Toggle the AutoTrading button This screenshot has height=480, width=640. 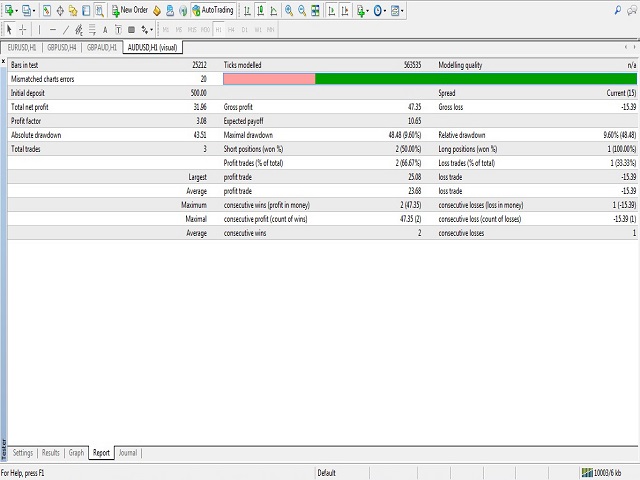[x=213, y=10]
